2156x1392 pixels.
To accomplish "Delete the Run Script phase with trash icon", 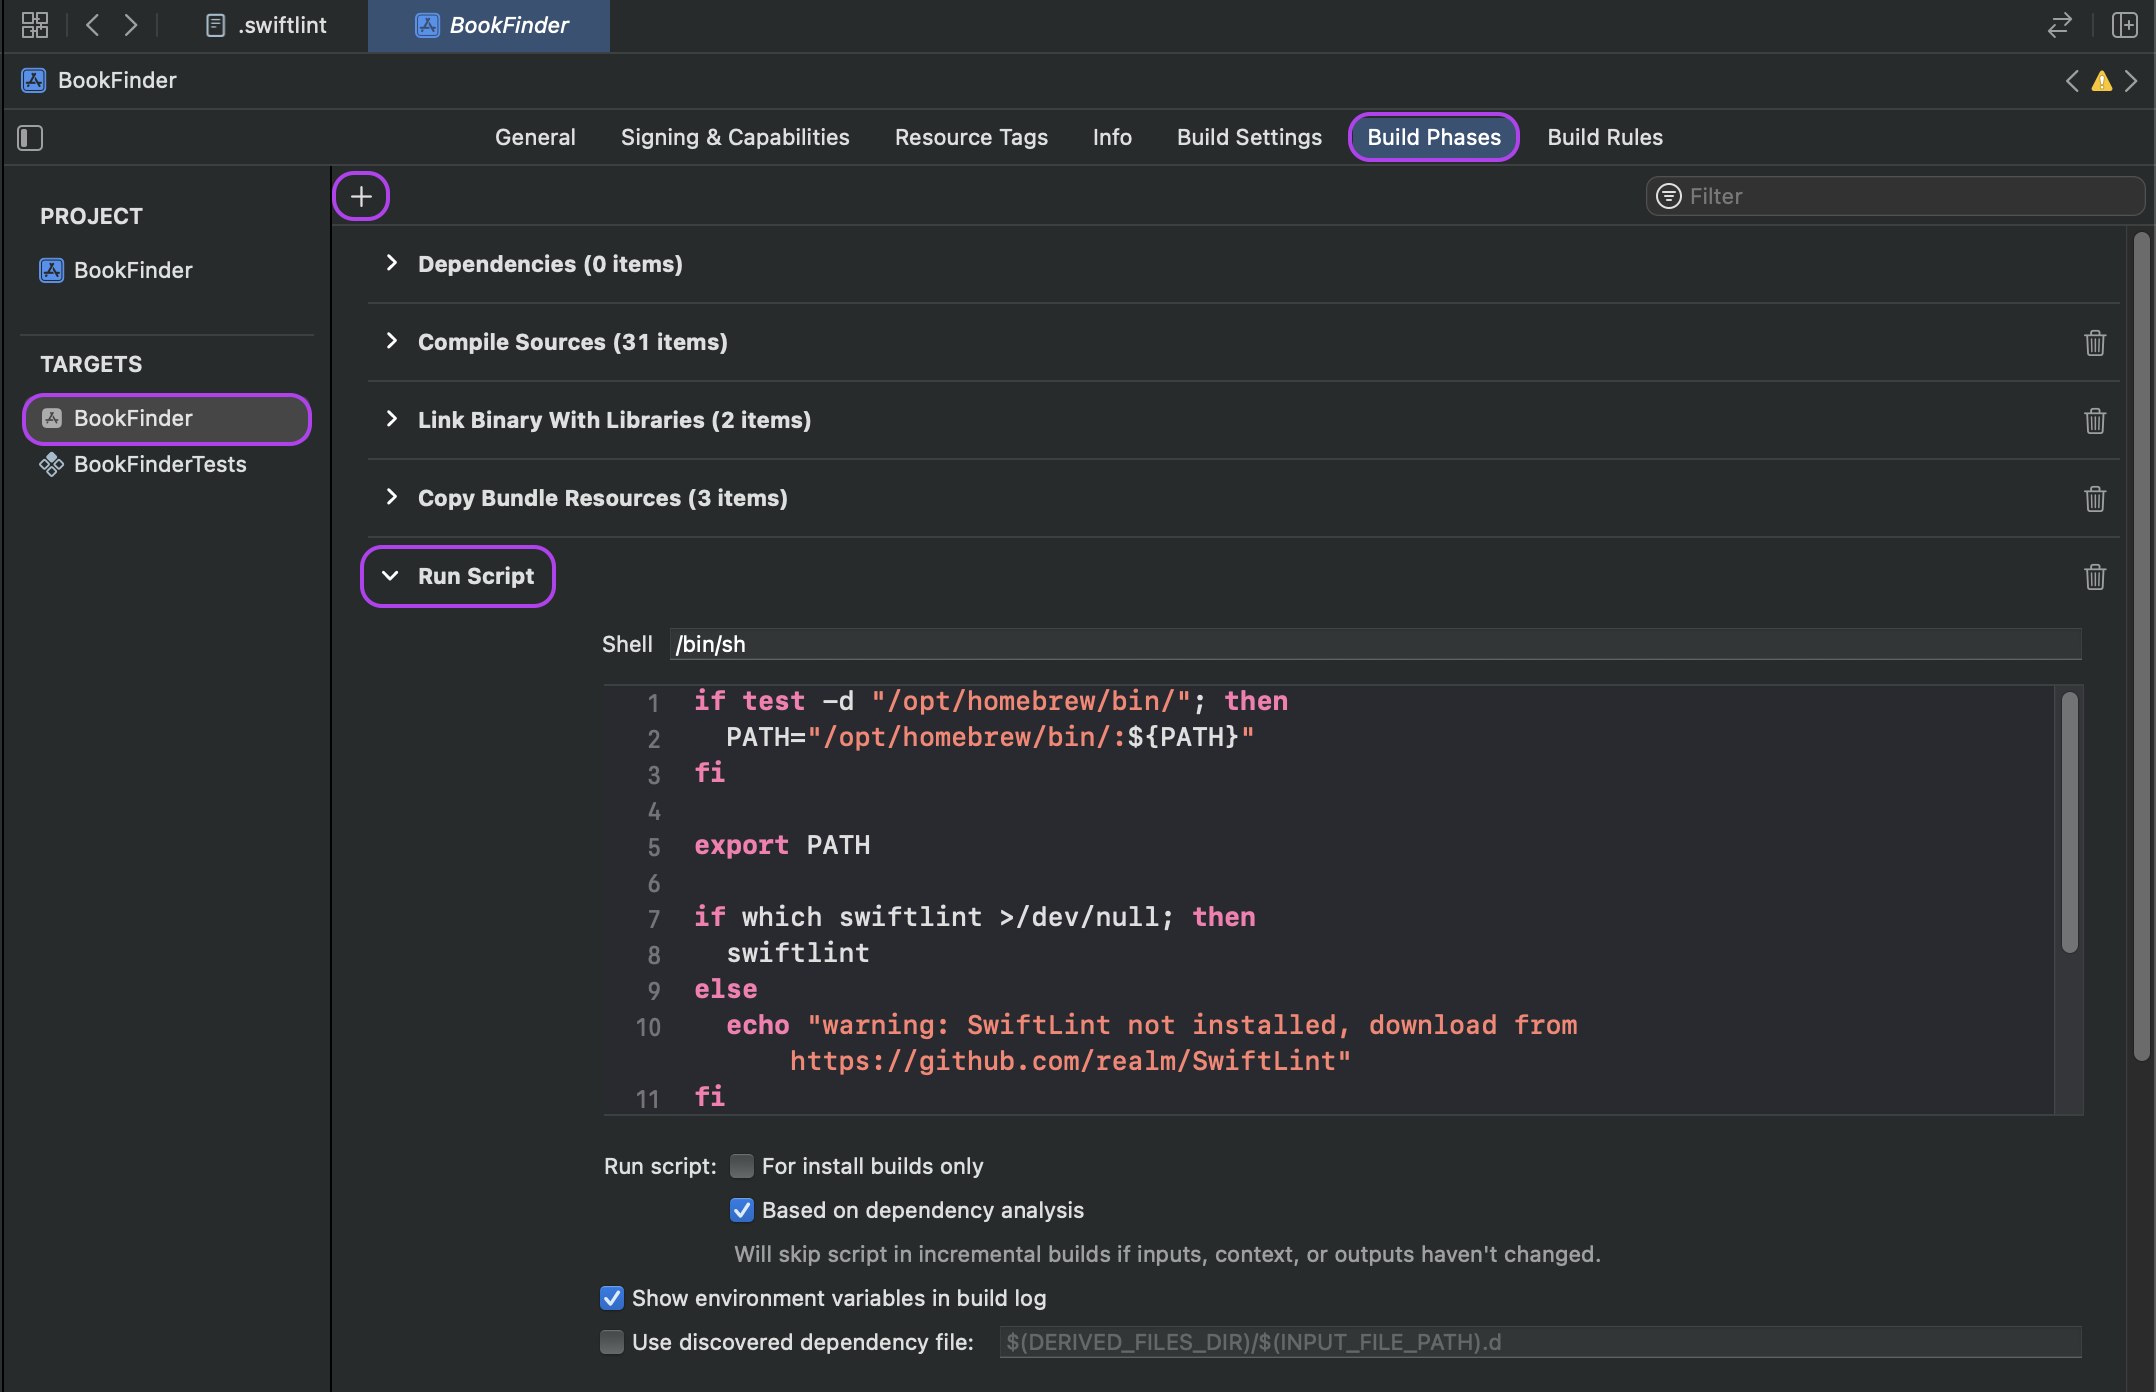I will point(2095,577).
